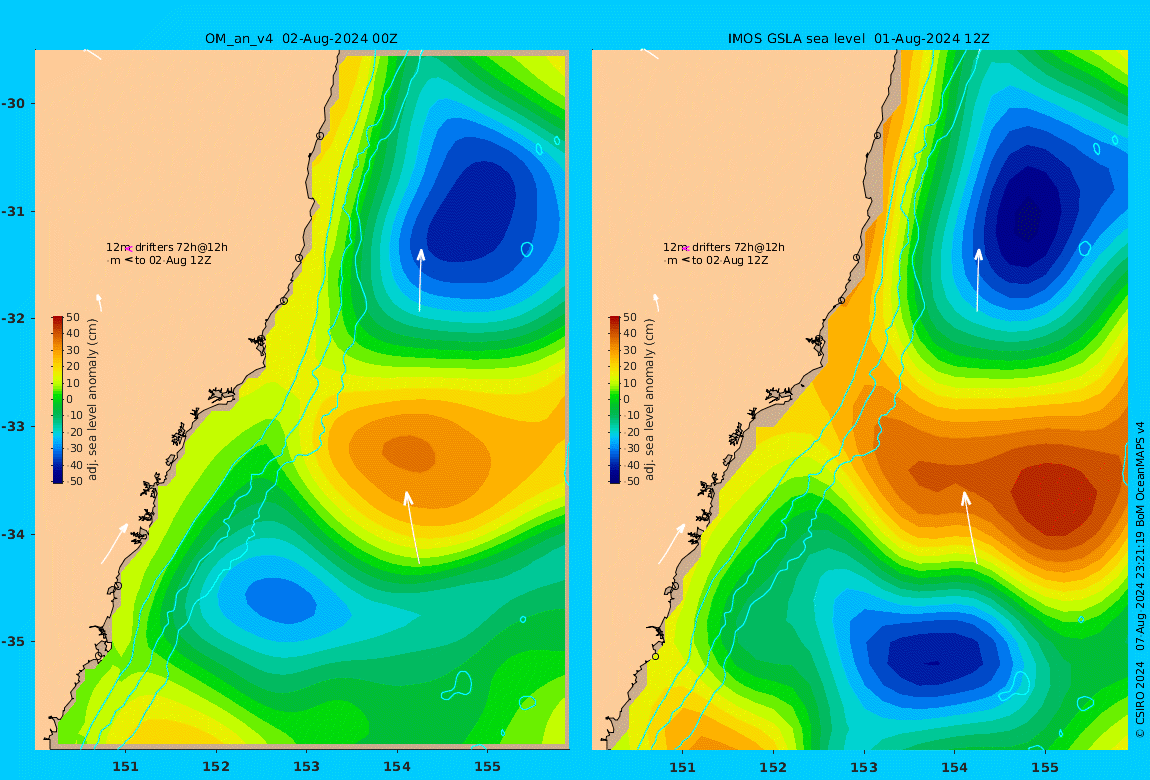Select longitude '153' under the left map

coord(307,767)
